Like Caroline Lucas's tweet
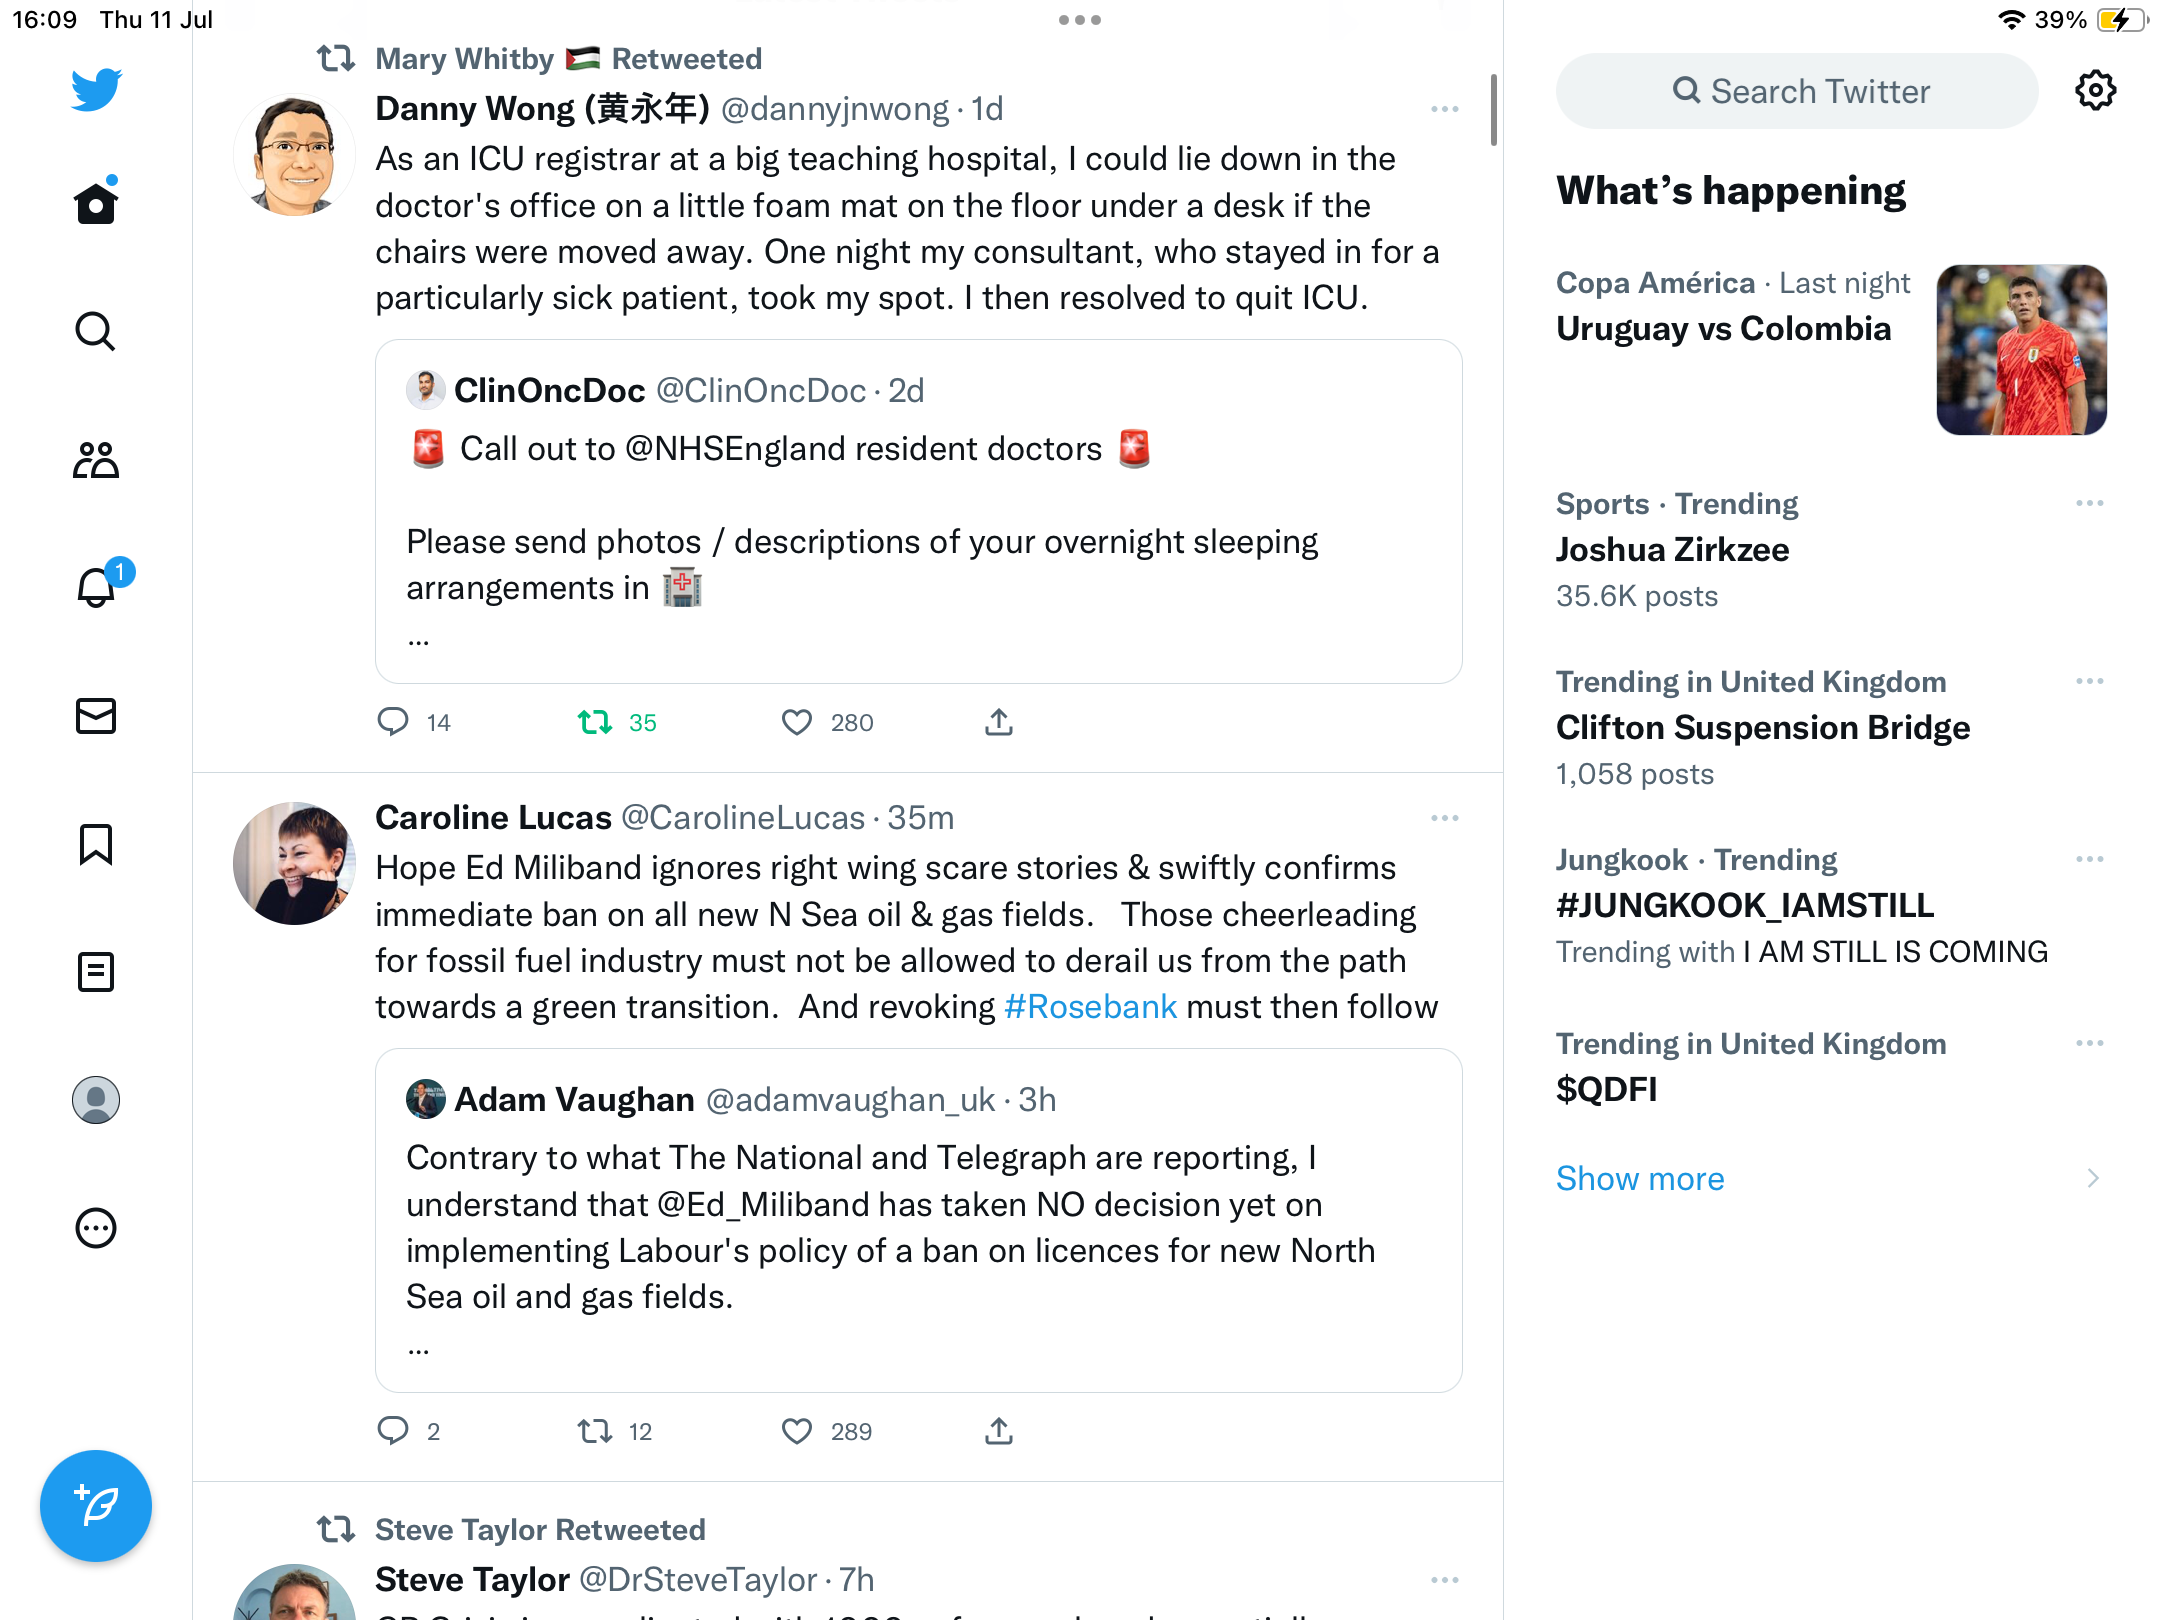This screenshot has height=1620, width=2160. coord(797,1432)
